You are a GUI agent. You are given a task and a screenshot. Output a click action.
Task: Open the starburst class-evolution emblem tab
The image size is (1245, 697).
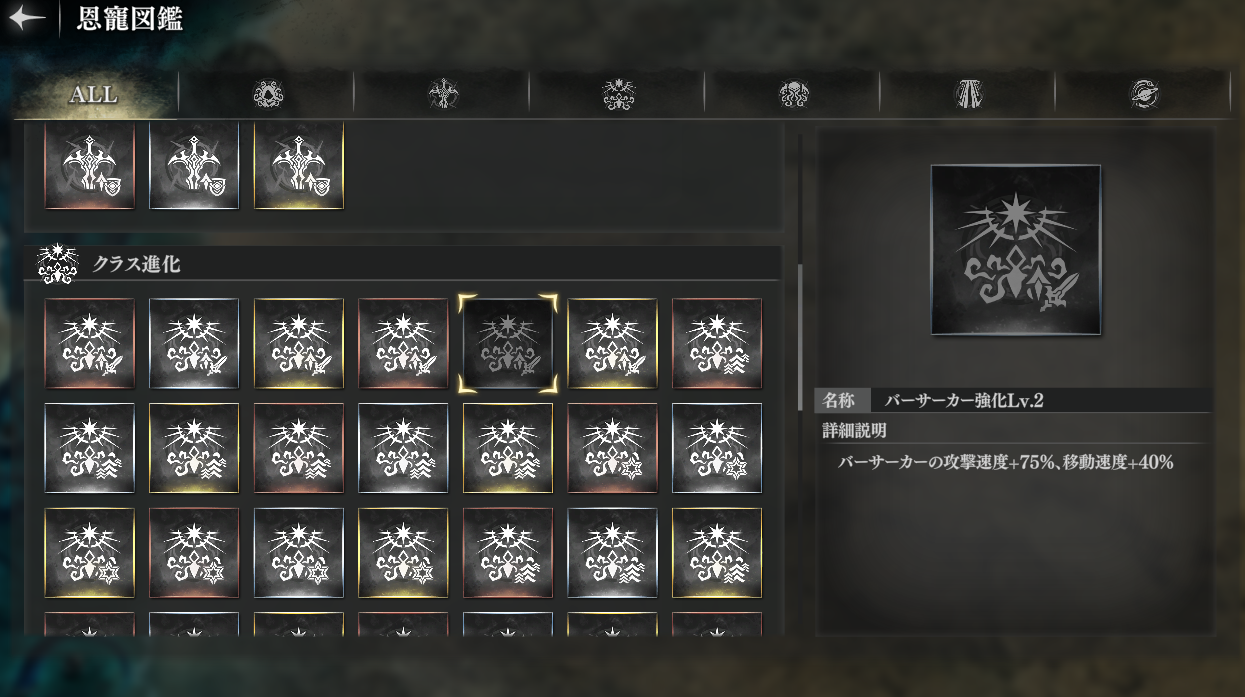[618, 95]
